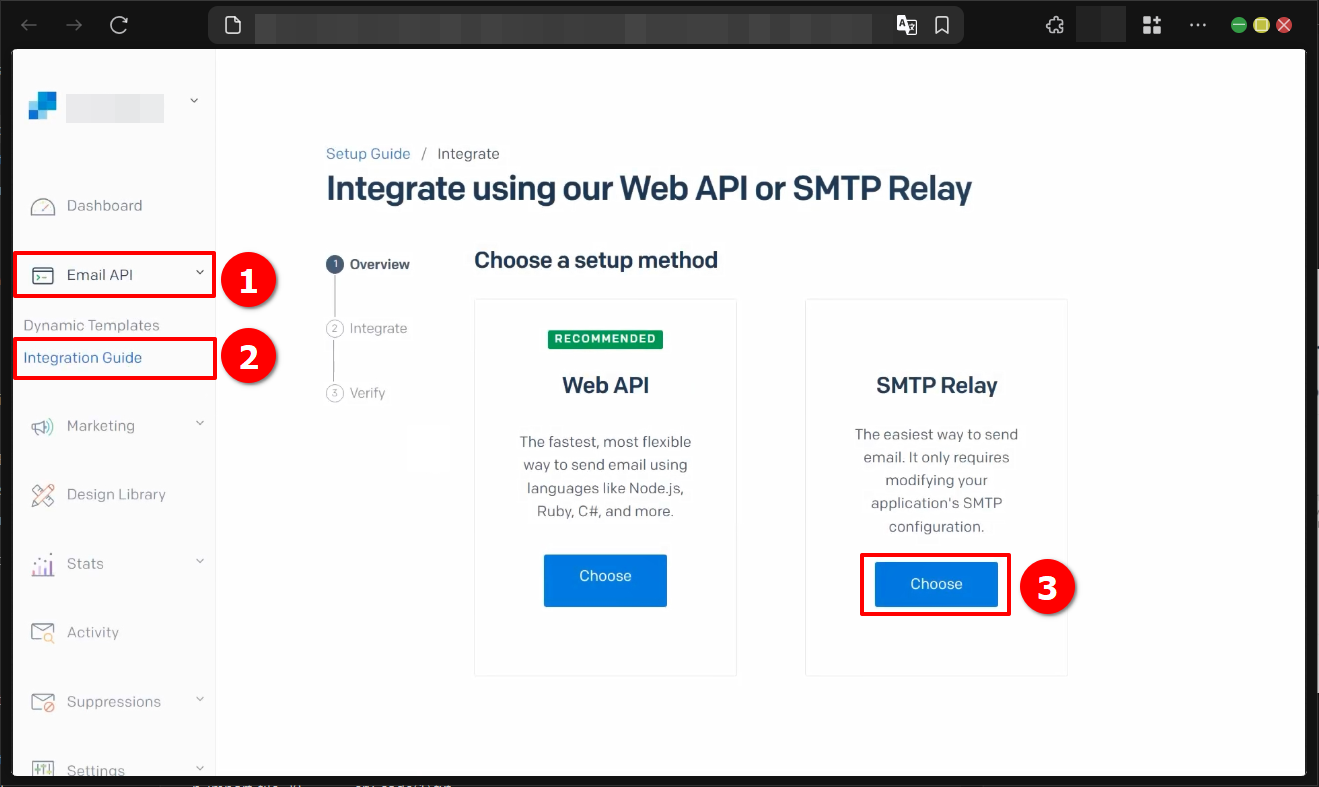Navigate back via the Setup Guide breadcrumb
Viewport: 1319px width, 787px height.
(368, 153)
